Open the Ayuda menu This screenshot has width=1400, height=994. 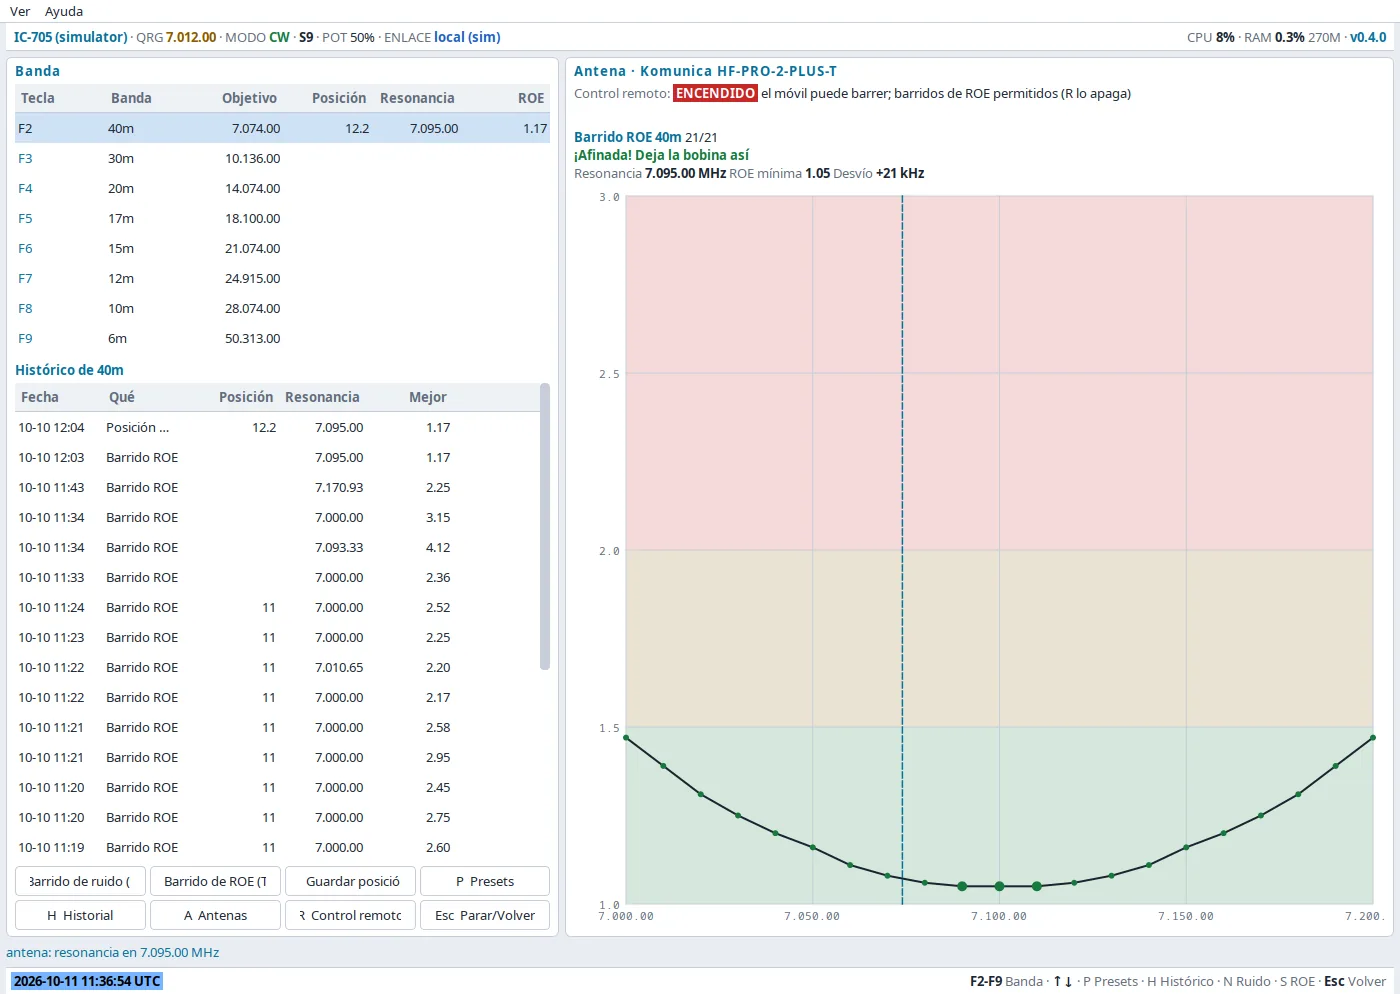(64, 11)
